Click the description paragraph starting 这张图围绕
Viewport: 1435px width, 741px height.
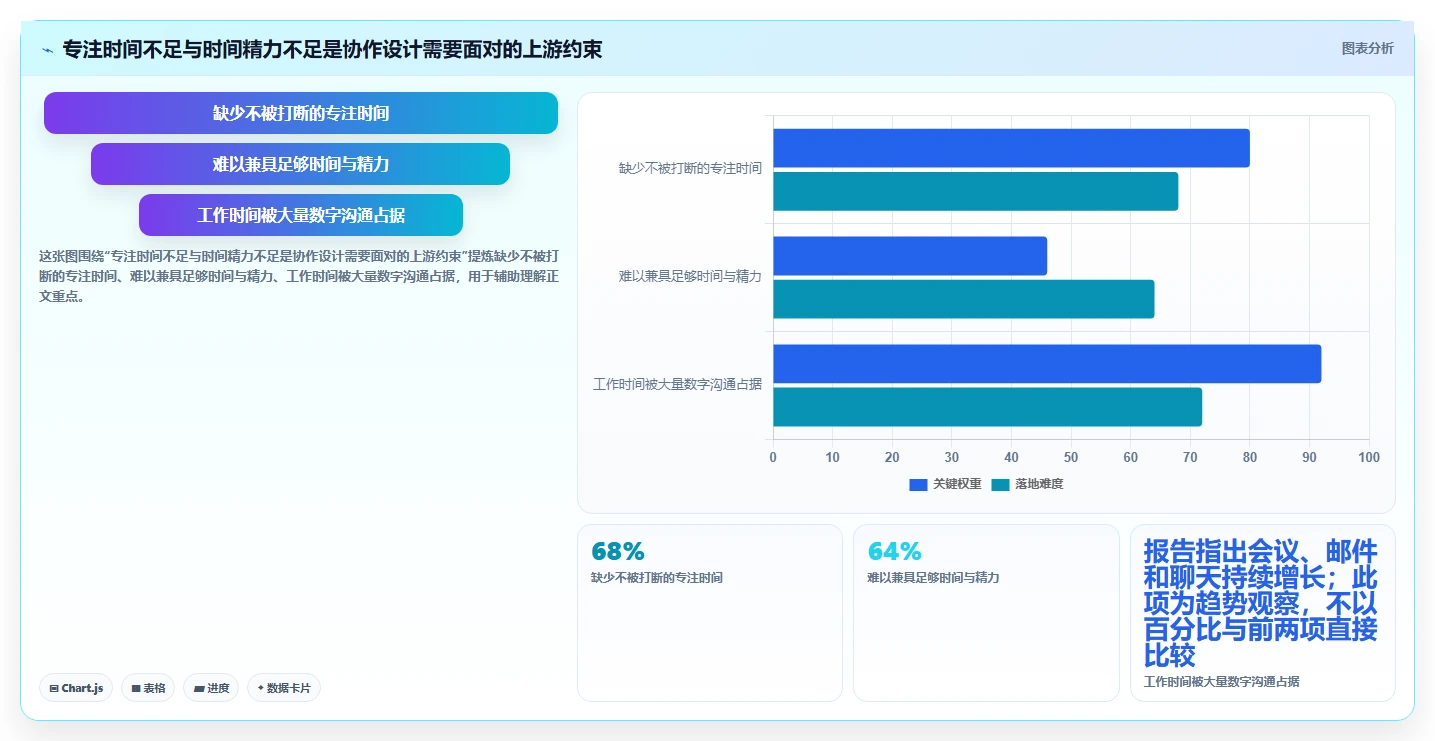298,276
